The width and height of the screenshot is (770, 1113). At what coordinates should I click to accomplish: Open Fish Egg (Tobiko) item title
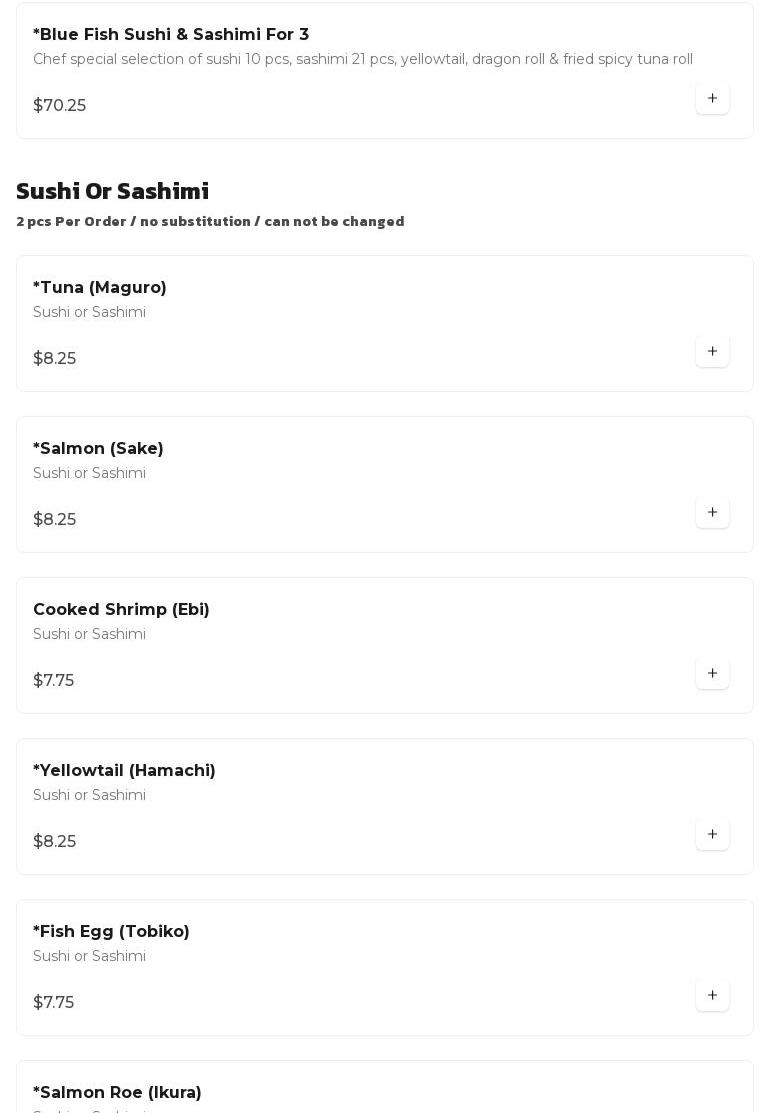pyautogui.click(x=111, y=932)
